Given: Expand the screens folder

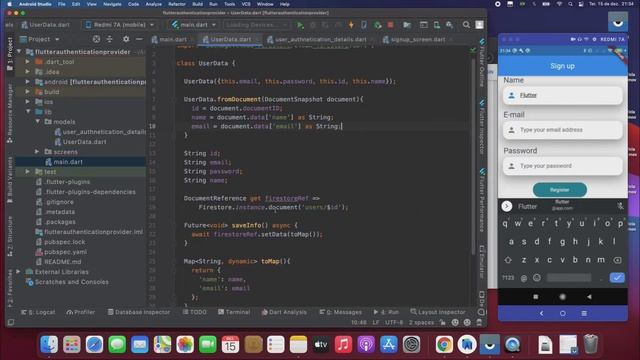Looking at the screenshot, I should pos(38,151).
